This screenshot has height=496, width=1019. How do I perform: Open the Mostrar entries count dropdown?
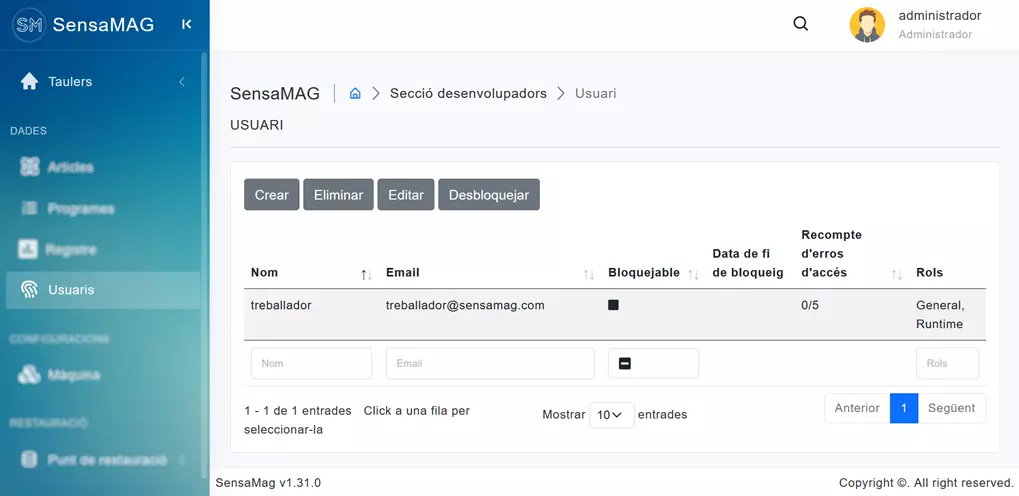pyautogui.click(x=611, y=414)
